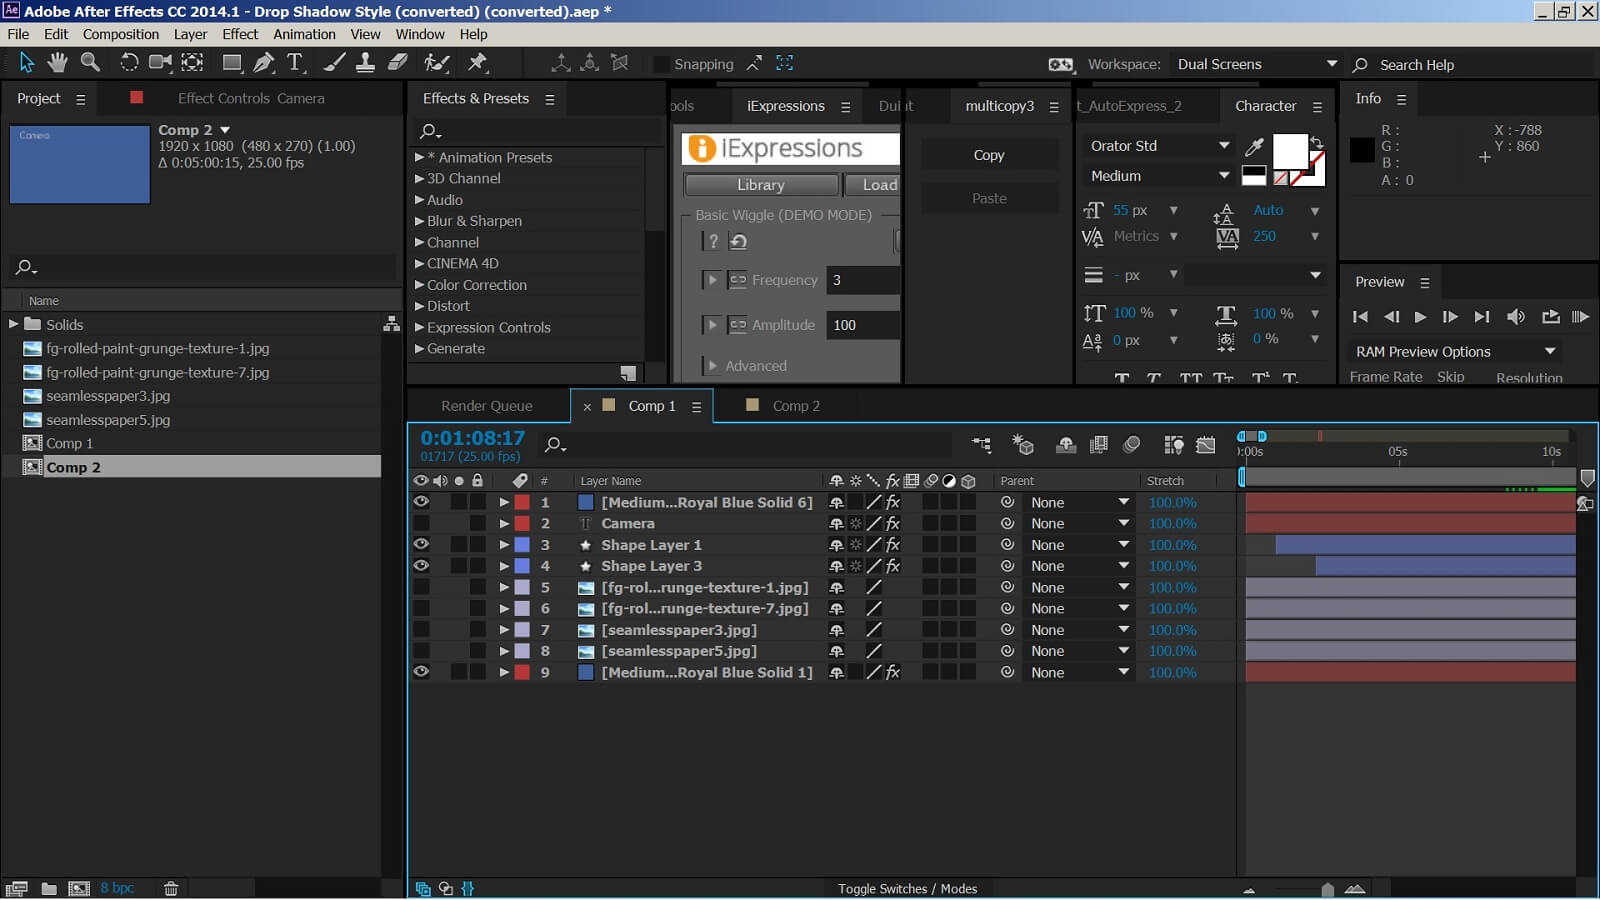Expand the Blur & Sharpen effects category

[420, 221]
